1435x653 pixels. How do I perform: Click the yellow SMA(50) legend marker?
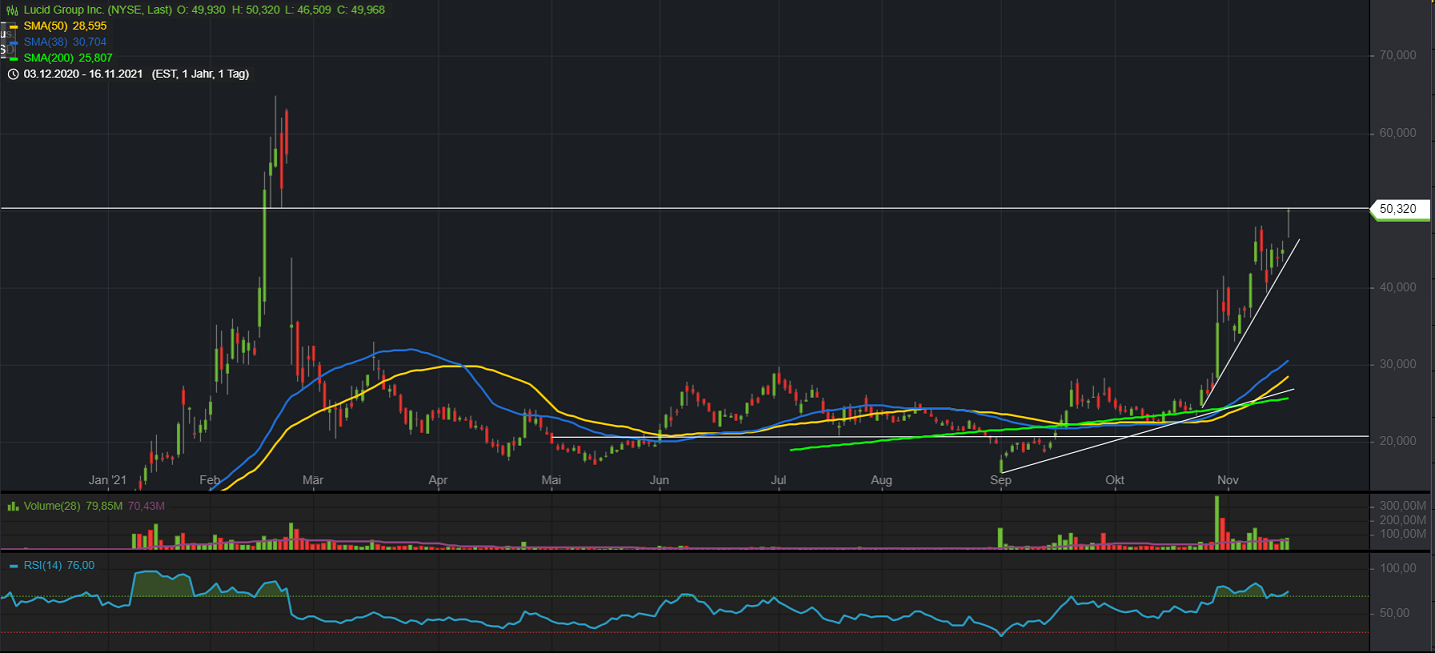[12, 26]
